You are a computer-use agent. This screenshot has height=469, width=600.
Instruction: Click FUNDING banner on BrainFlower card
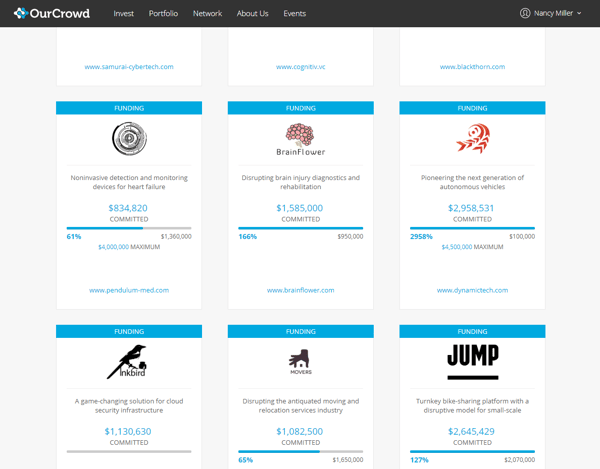pos(301,108)
